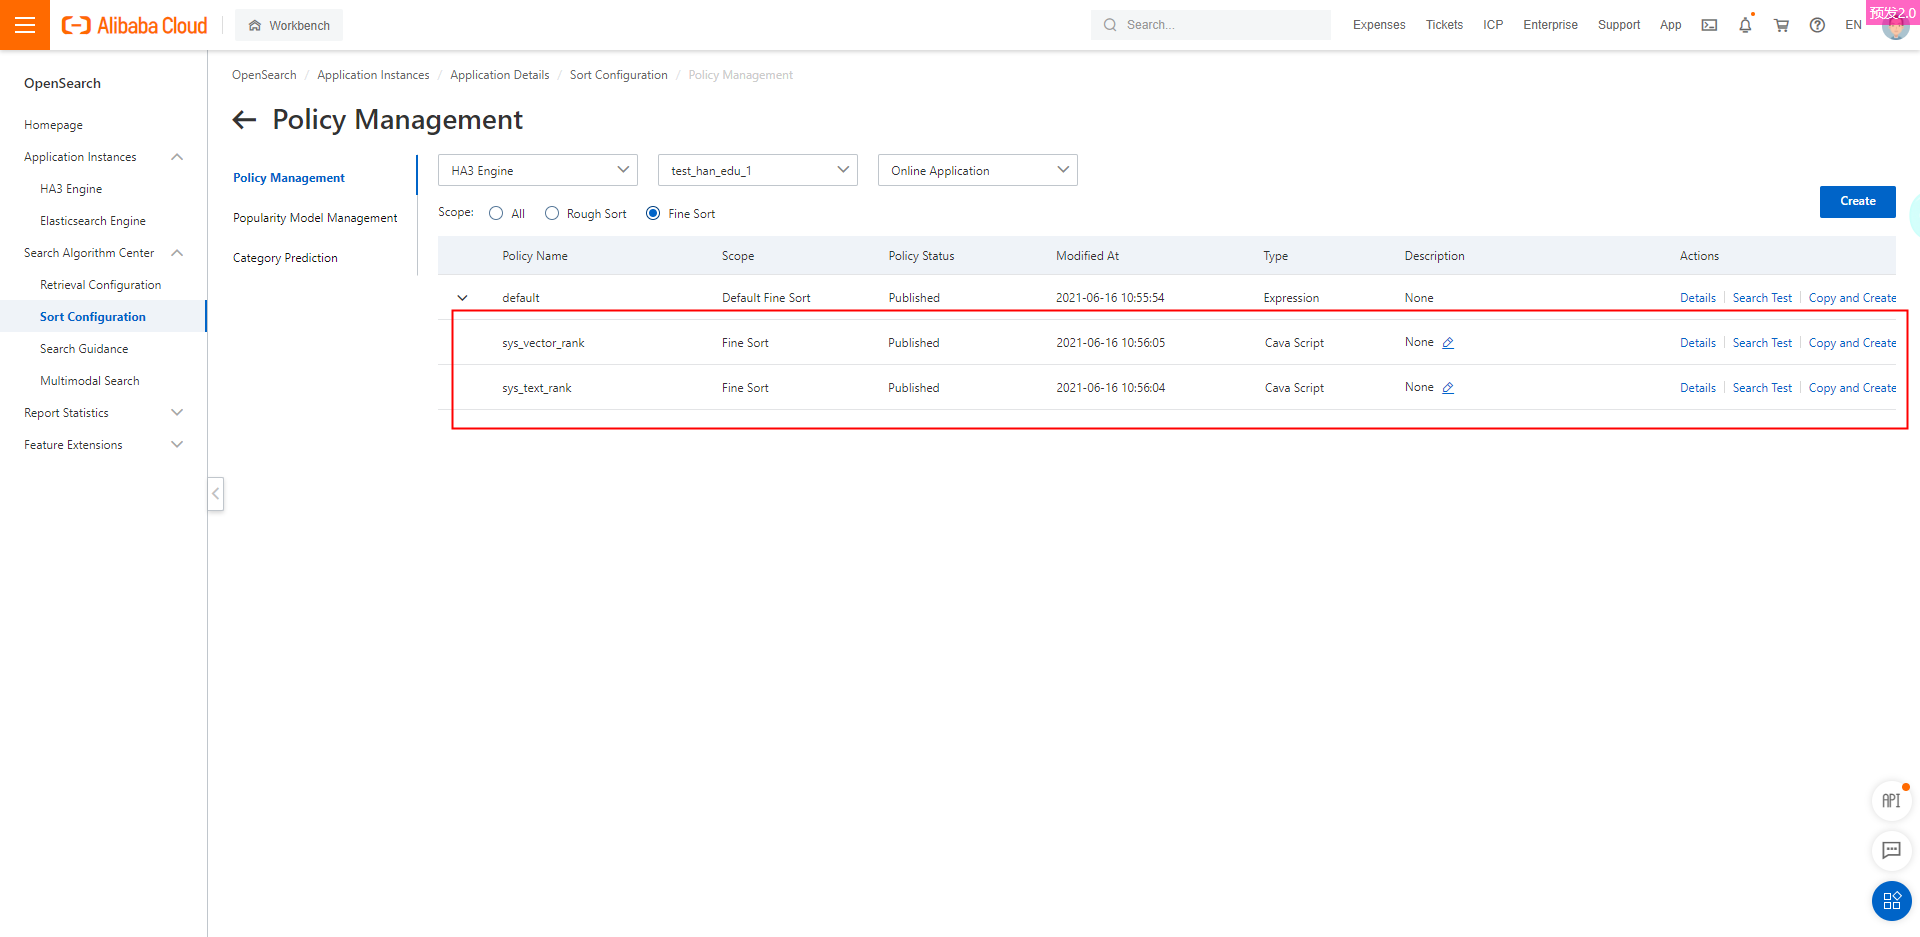The image size is (1920, 937).
Task: Run Search Test for sys_vector_rank
Action: coord(1762,343)
